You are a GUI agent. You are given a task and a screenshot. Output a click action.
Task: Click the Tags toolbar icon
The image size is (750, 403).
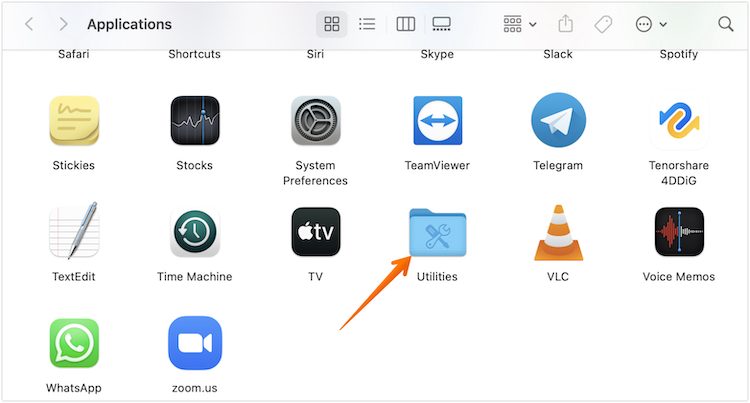point(603,24)
